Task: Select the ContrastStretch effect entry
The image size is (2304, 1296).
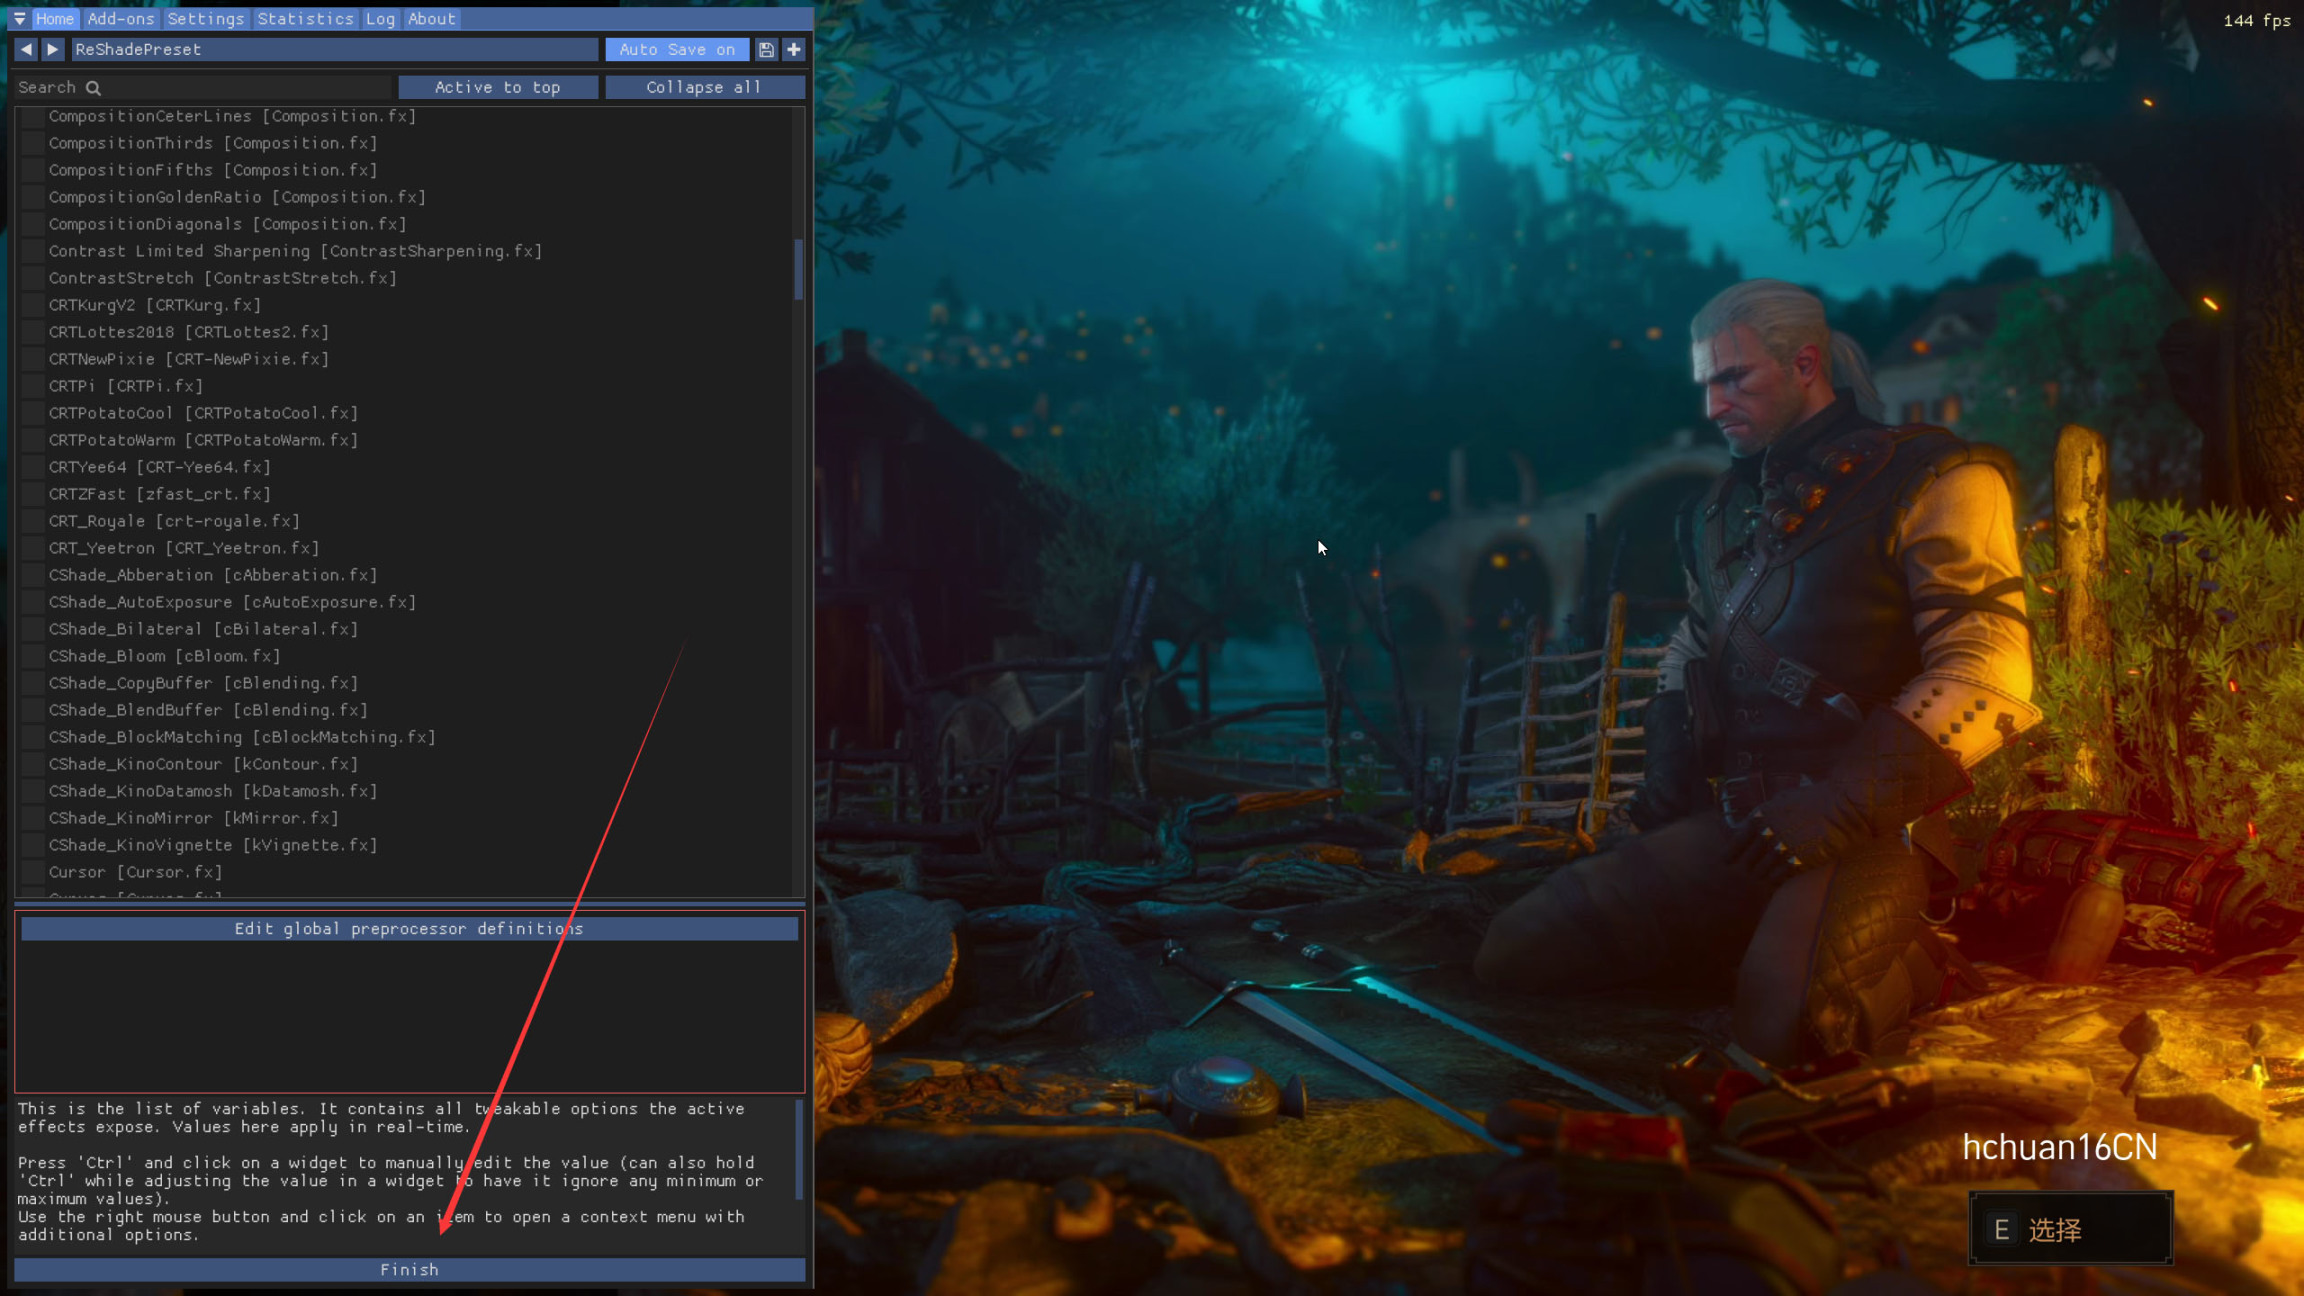Action: (x=222, y=278)
